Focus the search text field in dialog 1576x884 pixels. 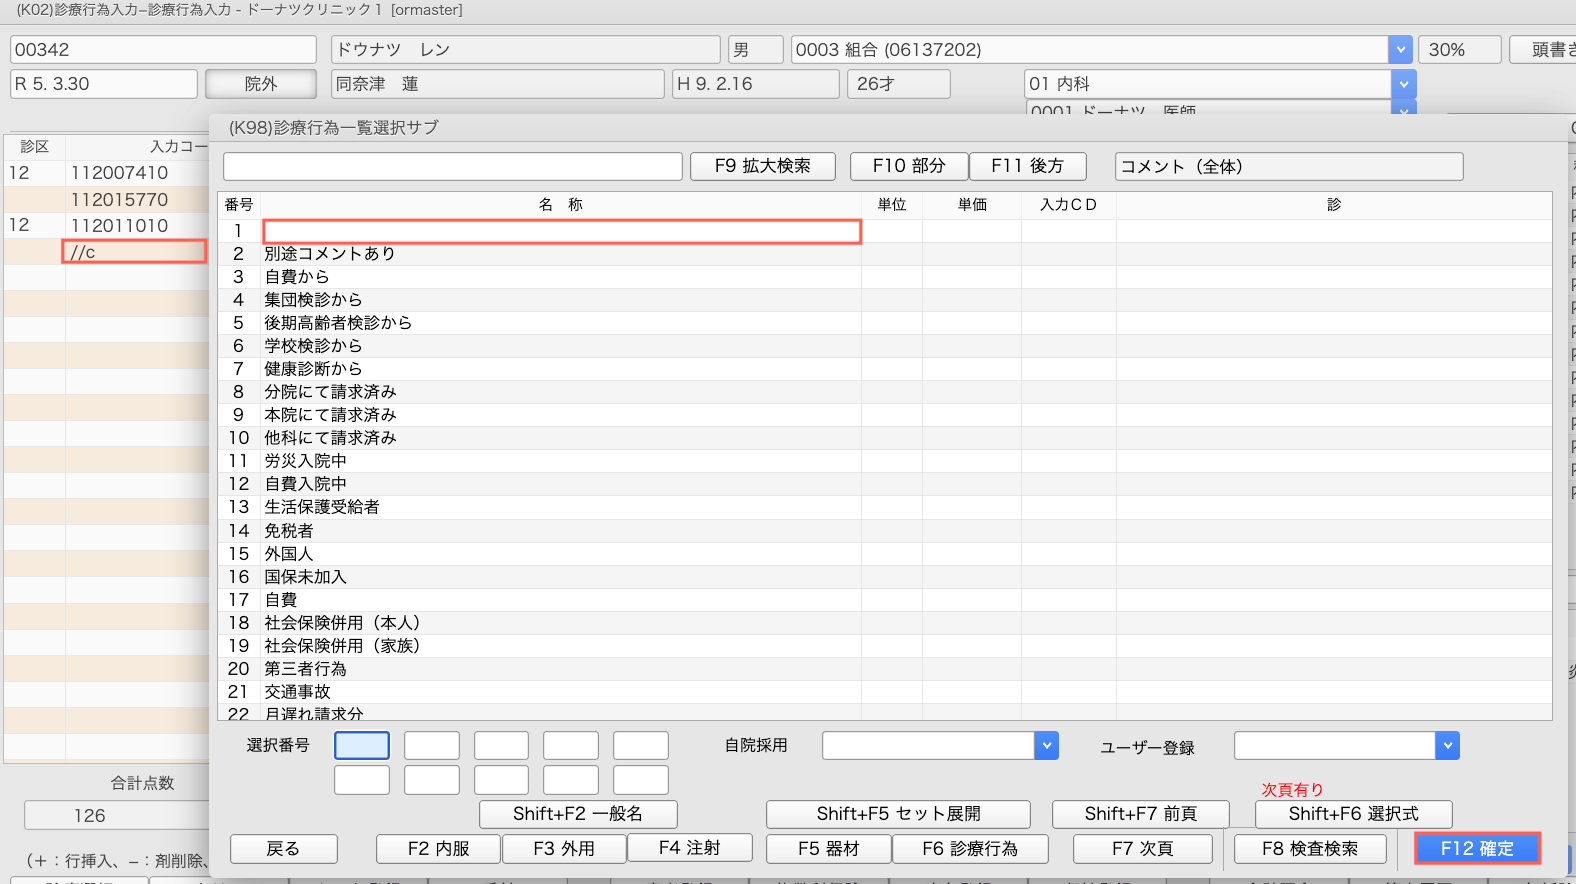point(452,166)
